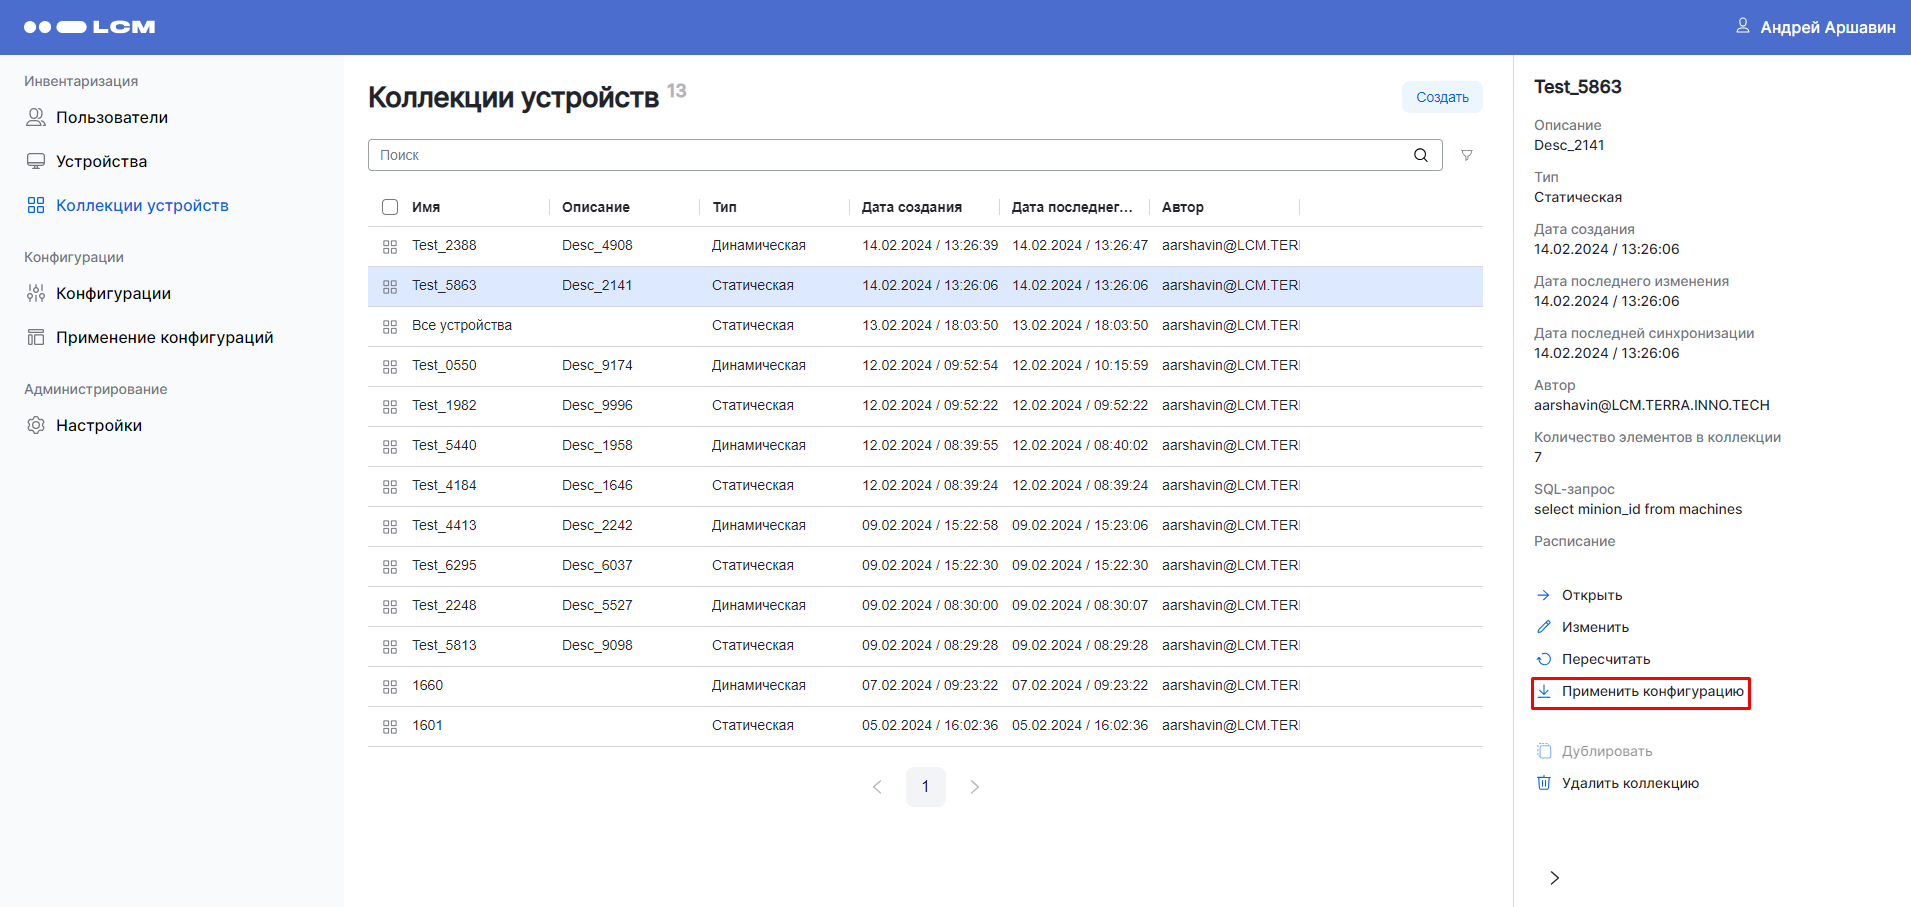Screen dimensions: 1911x907
Task: Sort by Дата создания column header
Action: point(911,207)
